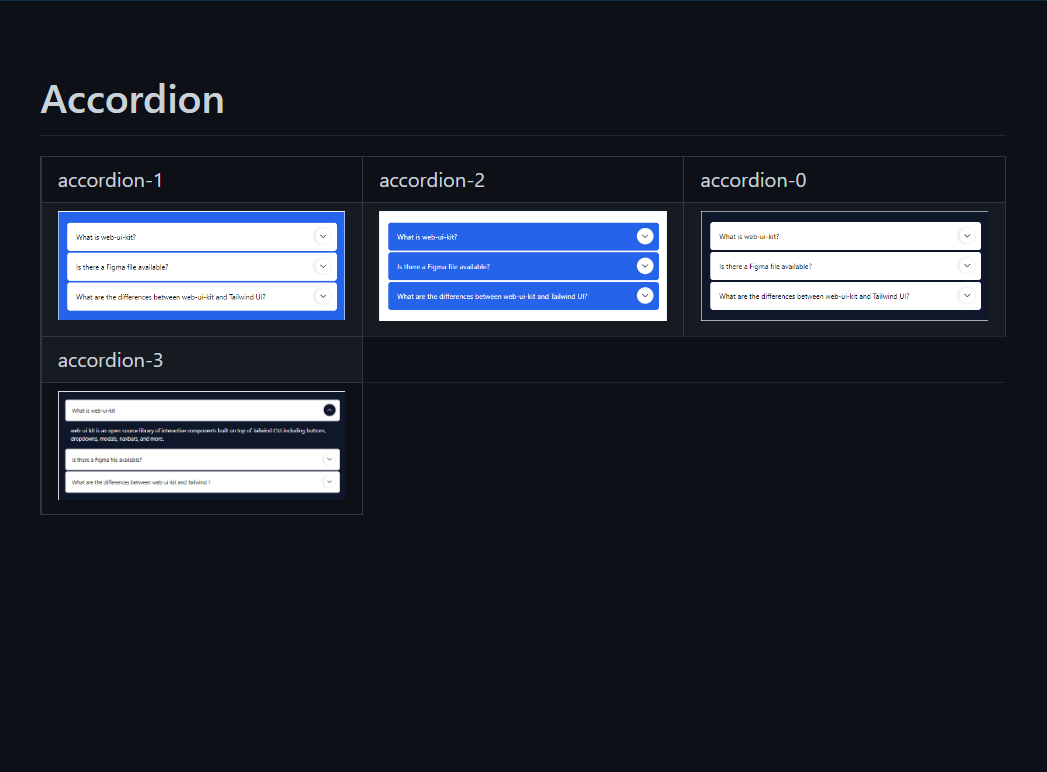Click the chevron icon on 'Is there a Figma file available?' in accordion-1
This screenshot has height=772, width=1047.
point(323,266)
